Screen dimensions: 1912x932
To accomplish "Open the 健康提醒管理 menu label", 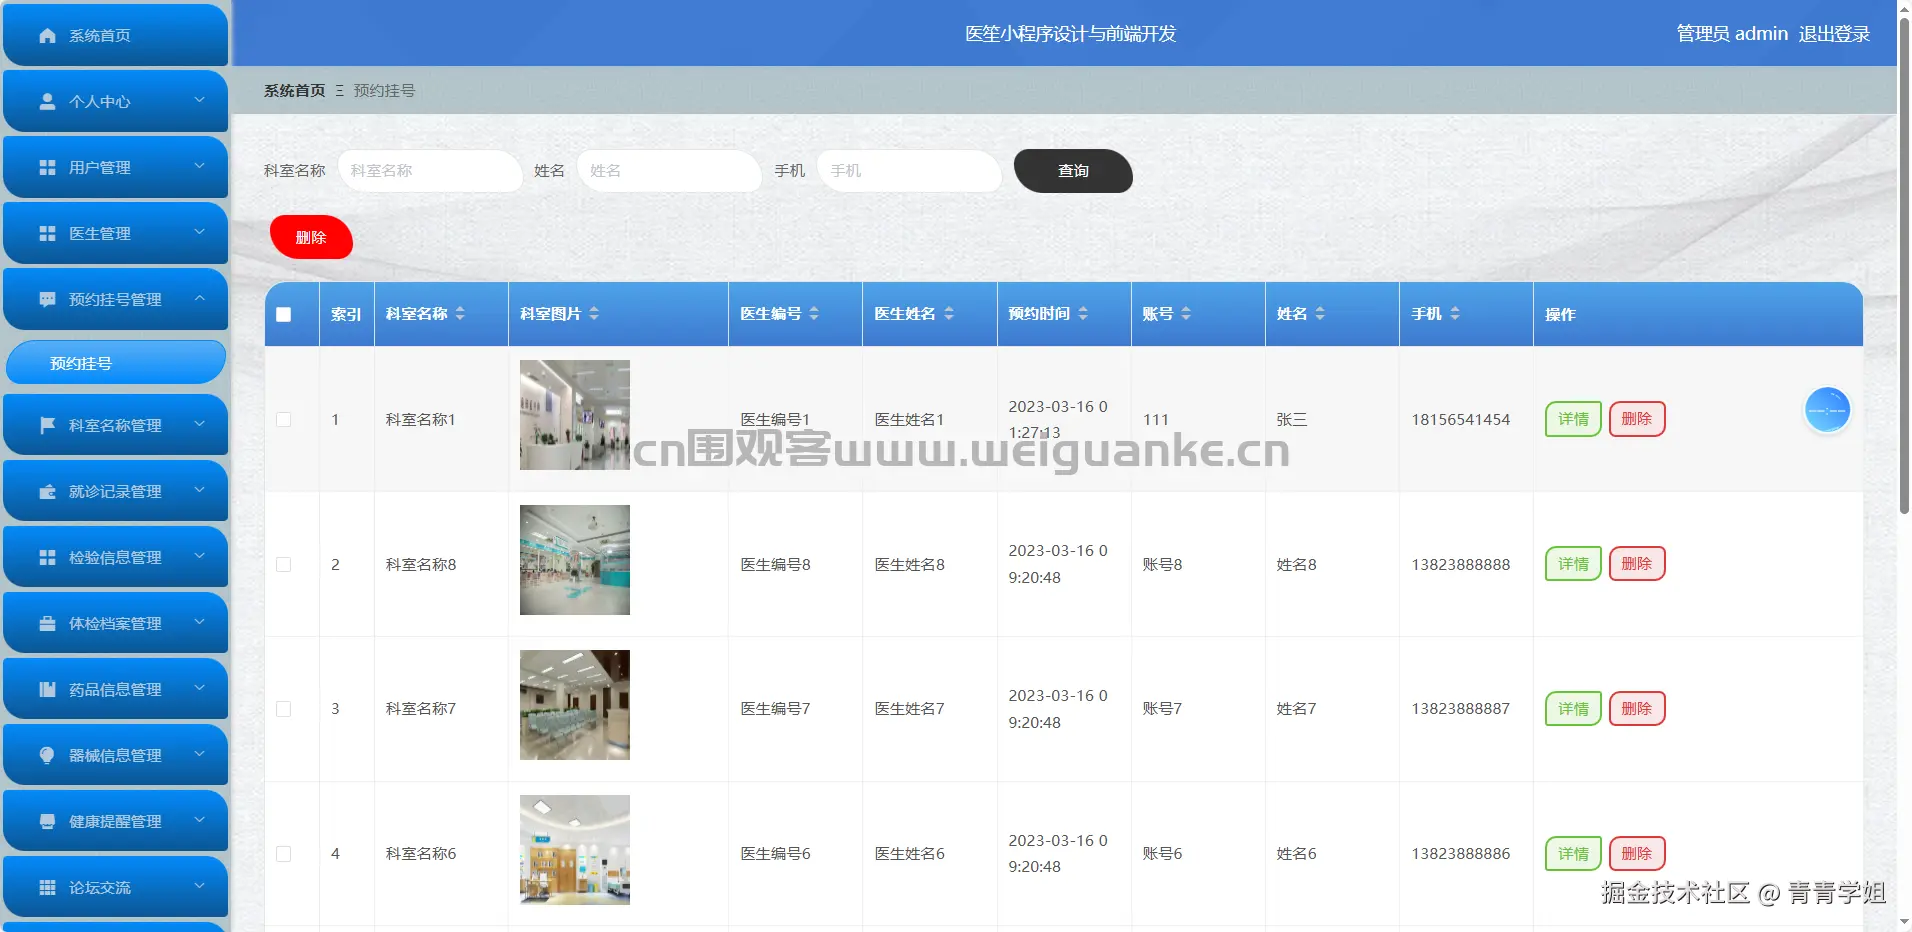I will pos(115,821).
